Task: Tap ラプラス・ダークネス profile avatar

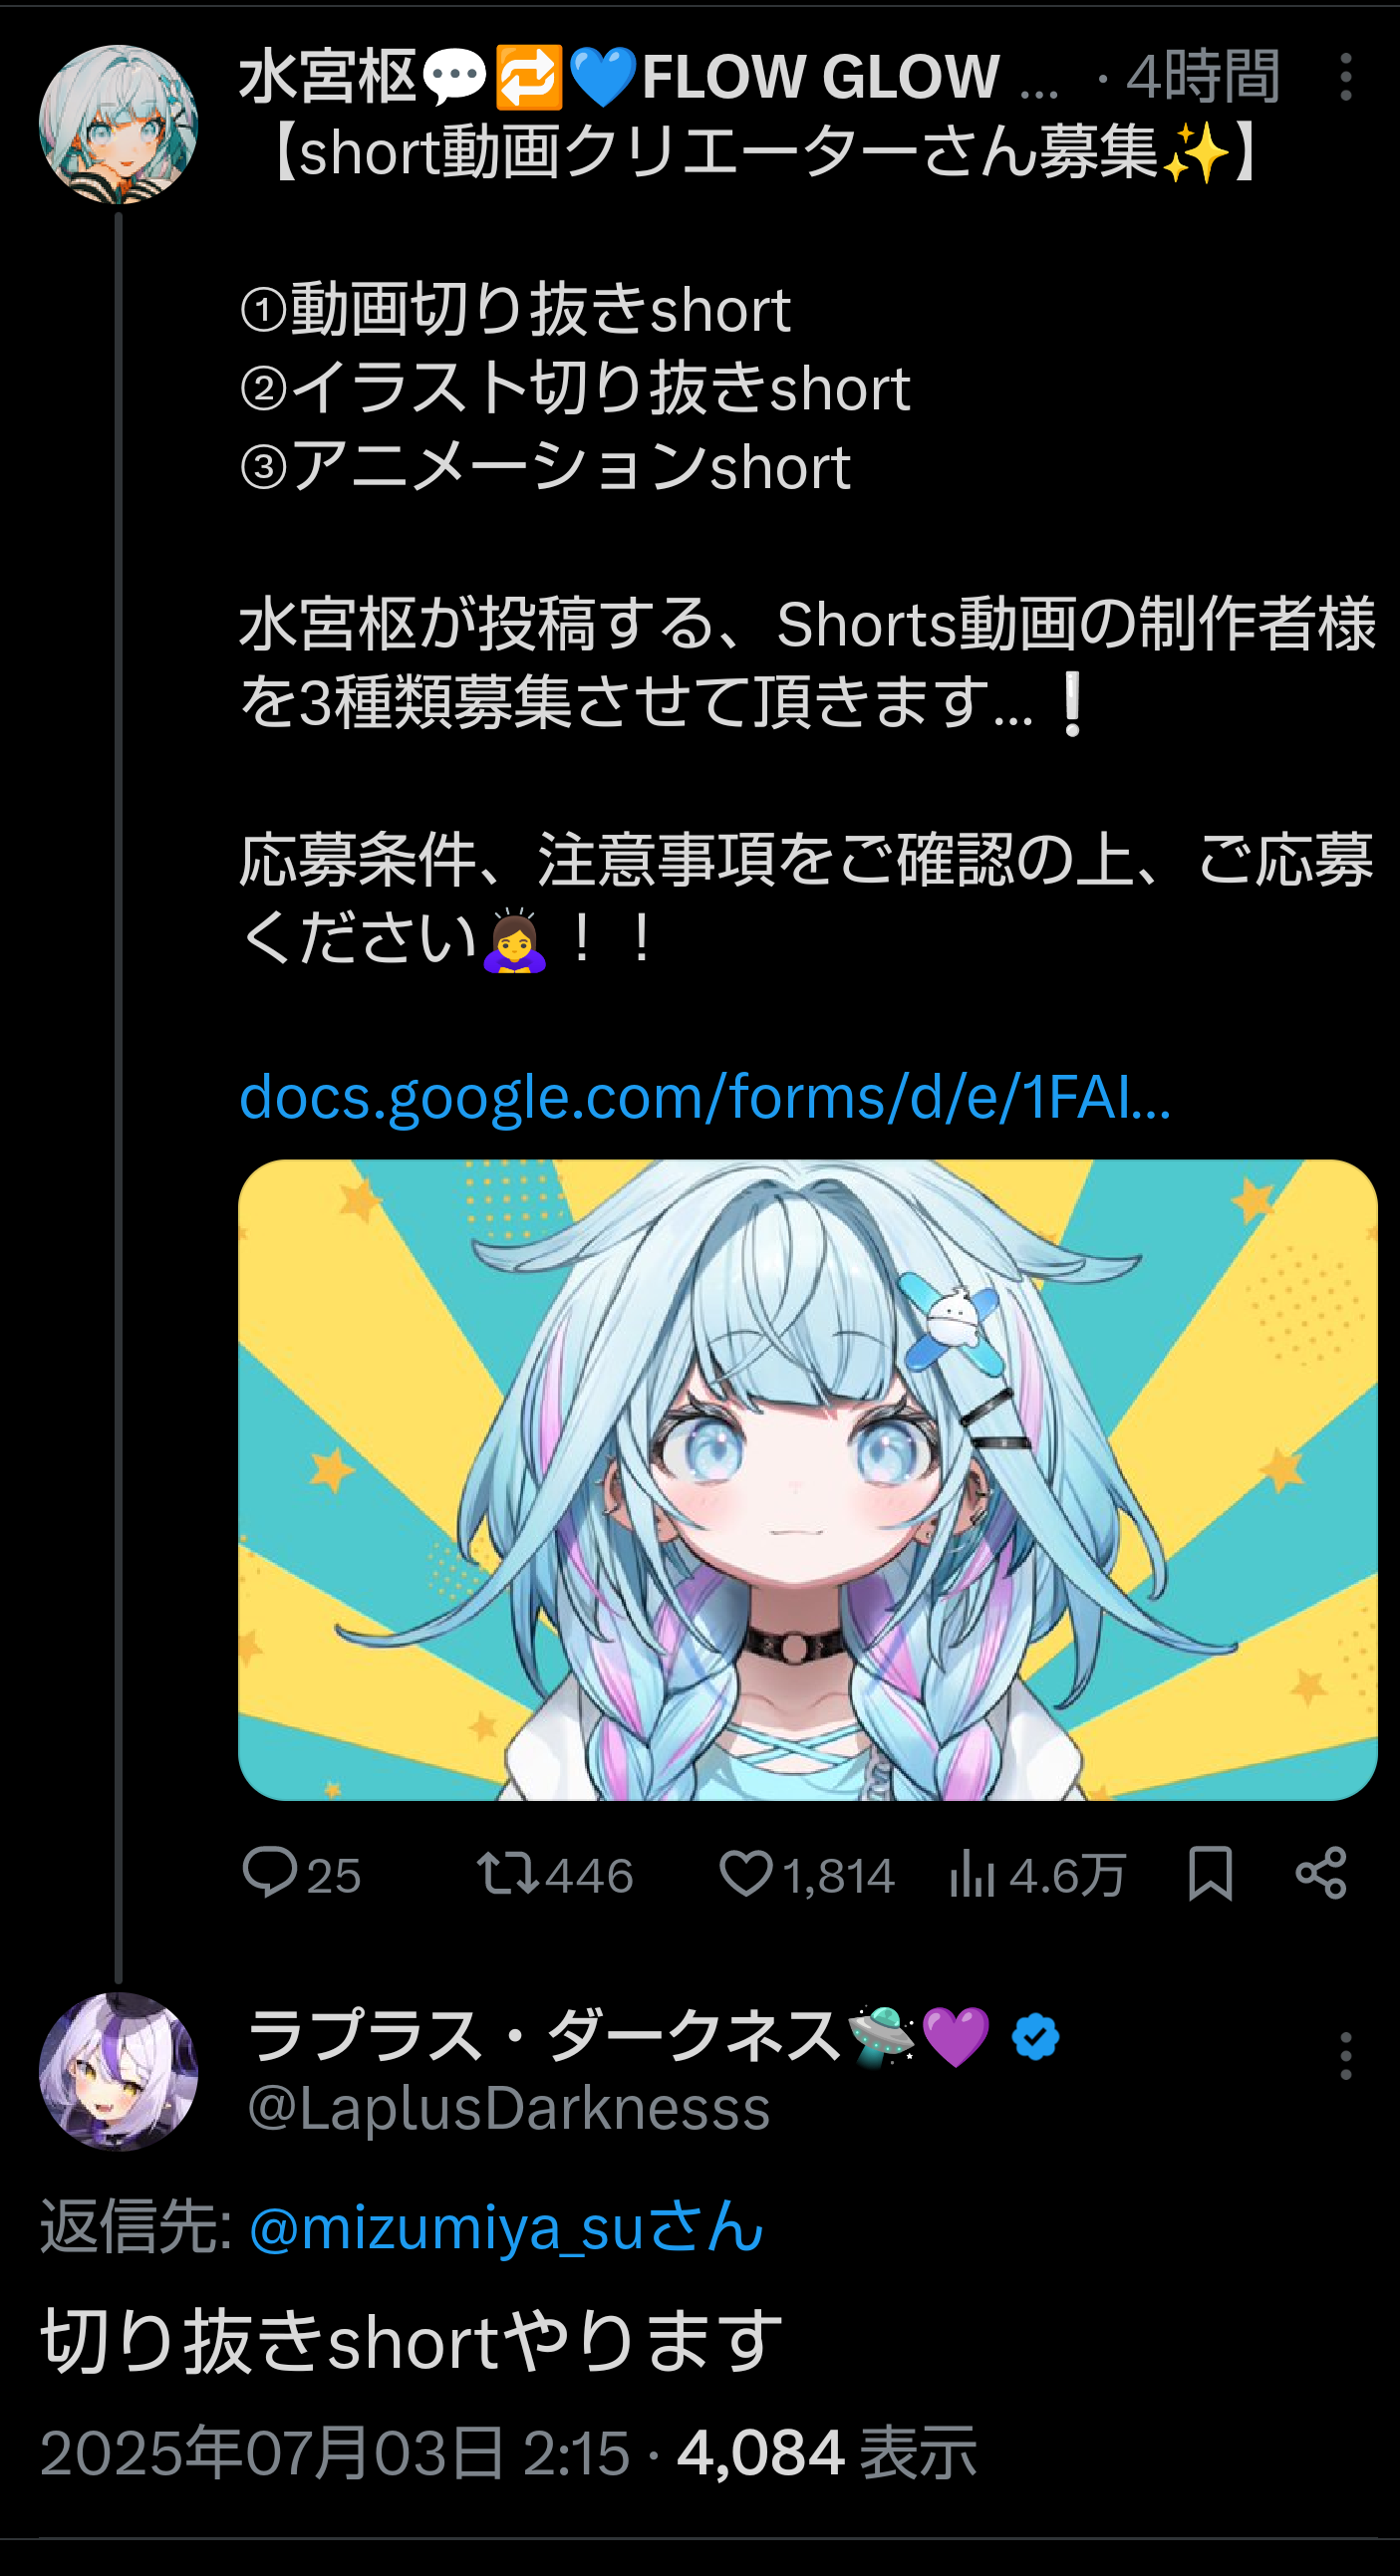Action: coord(118,2071)
